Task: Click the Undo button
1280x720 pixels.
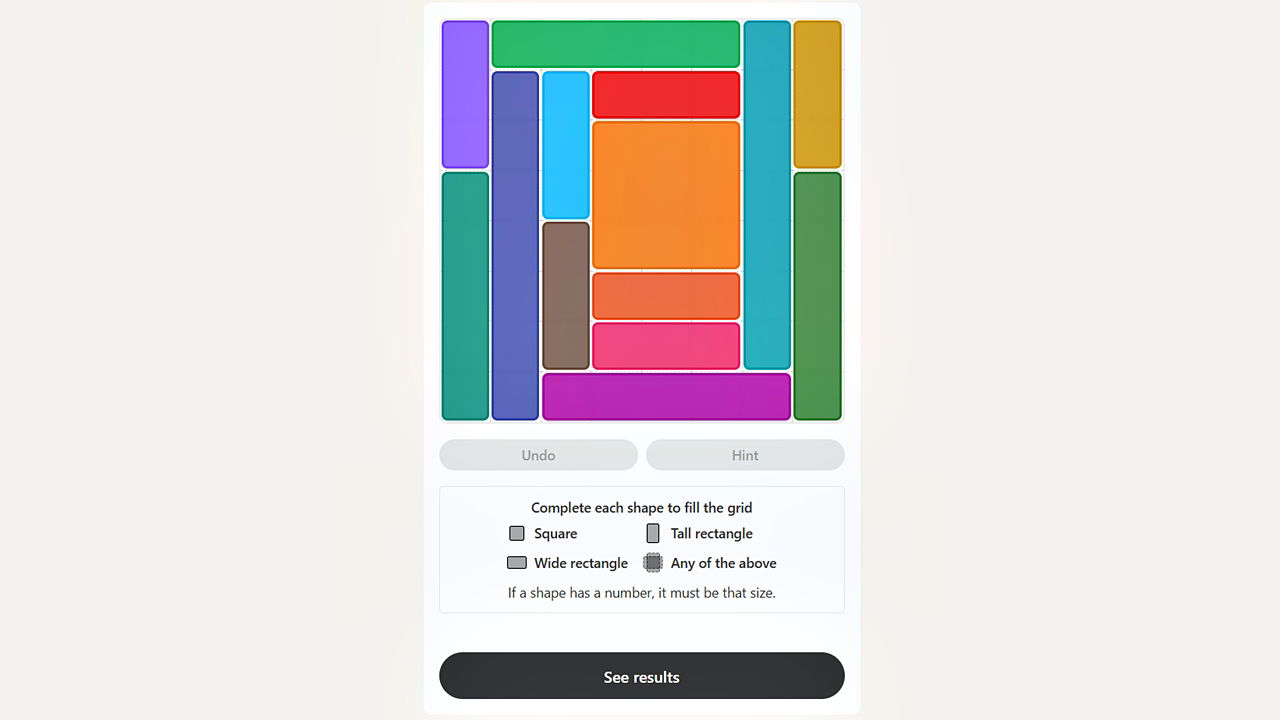Action: 538,455
